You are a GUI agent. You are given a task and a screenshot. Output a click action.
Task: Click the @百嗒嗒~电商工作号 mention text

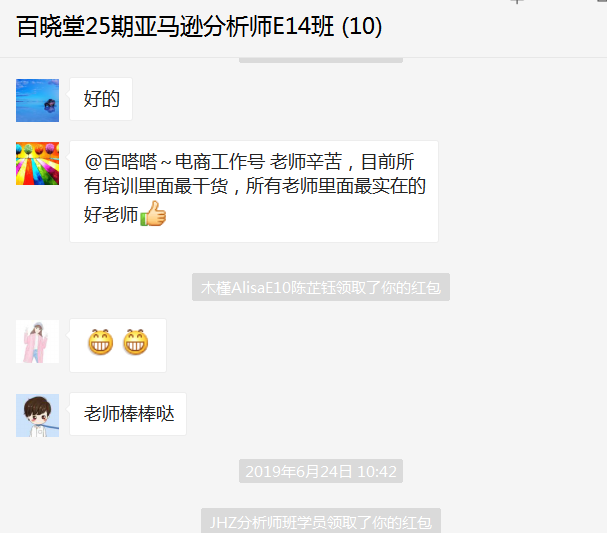click(175, 162)
